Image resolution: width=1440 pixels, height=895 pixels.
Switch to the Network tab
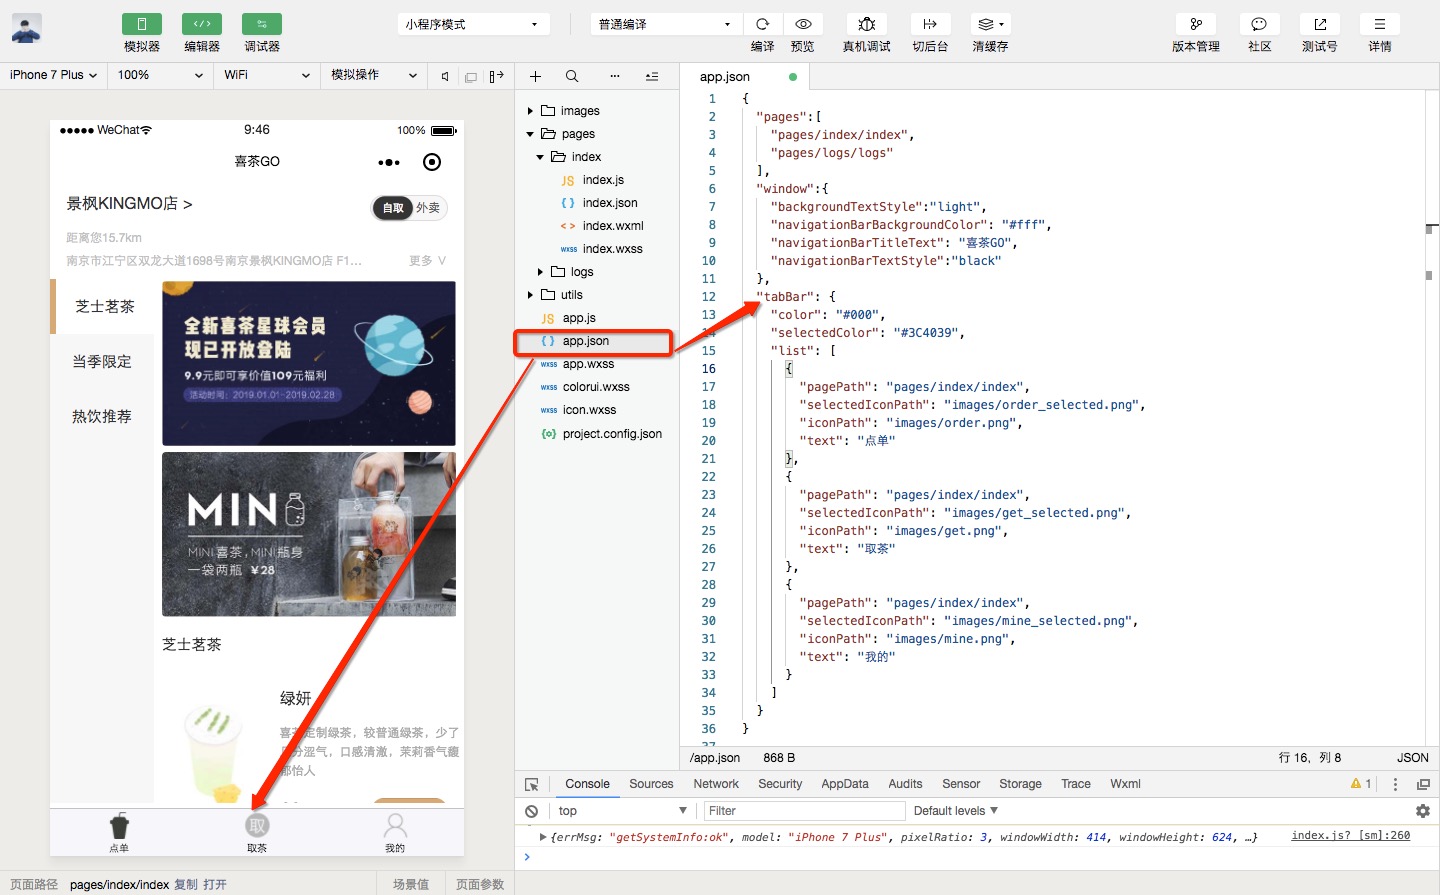pyautogui.click(x=716, y=784)
